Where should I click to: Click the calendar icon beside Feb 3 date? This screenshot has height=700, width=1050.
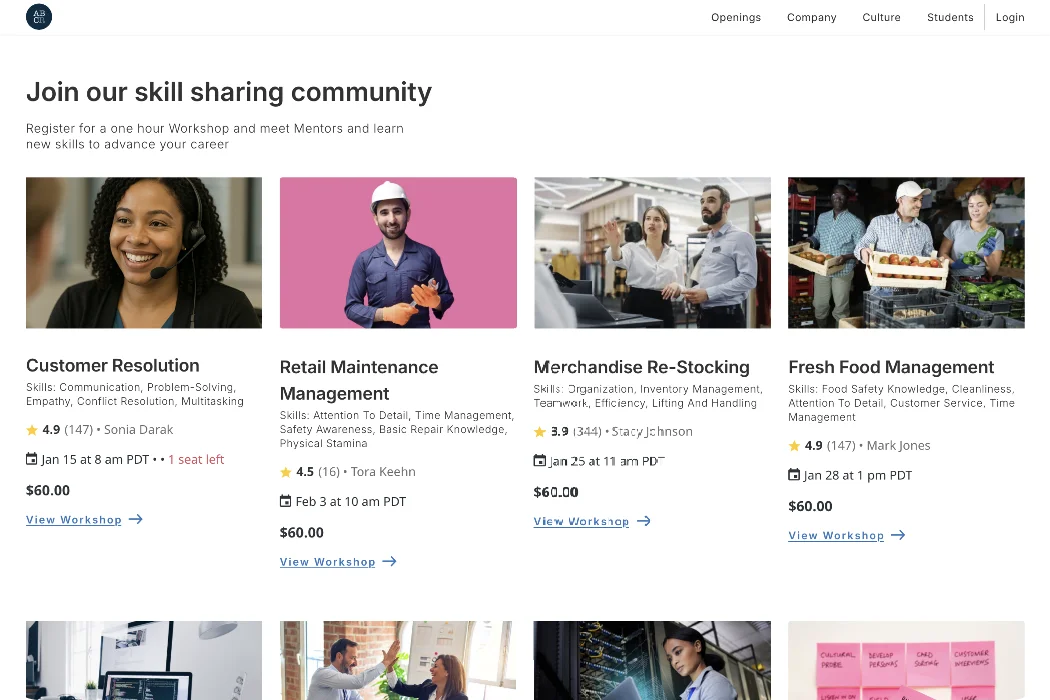(x=286, y=501)
